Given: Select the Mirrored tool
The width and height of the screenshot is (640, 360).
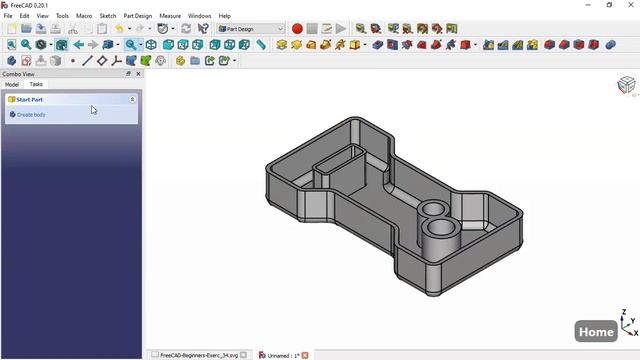Looking at the screenshot, I should point(489,45).
